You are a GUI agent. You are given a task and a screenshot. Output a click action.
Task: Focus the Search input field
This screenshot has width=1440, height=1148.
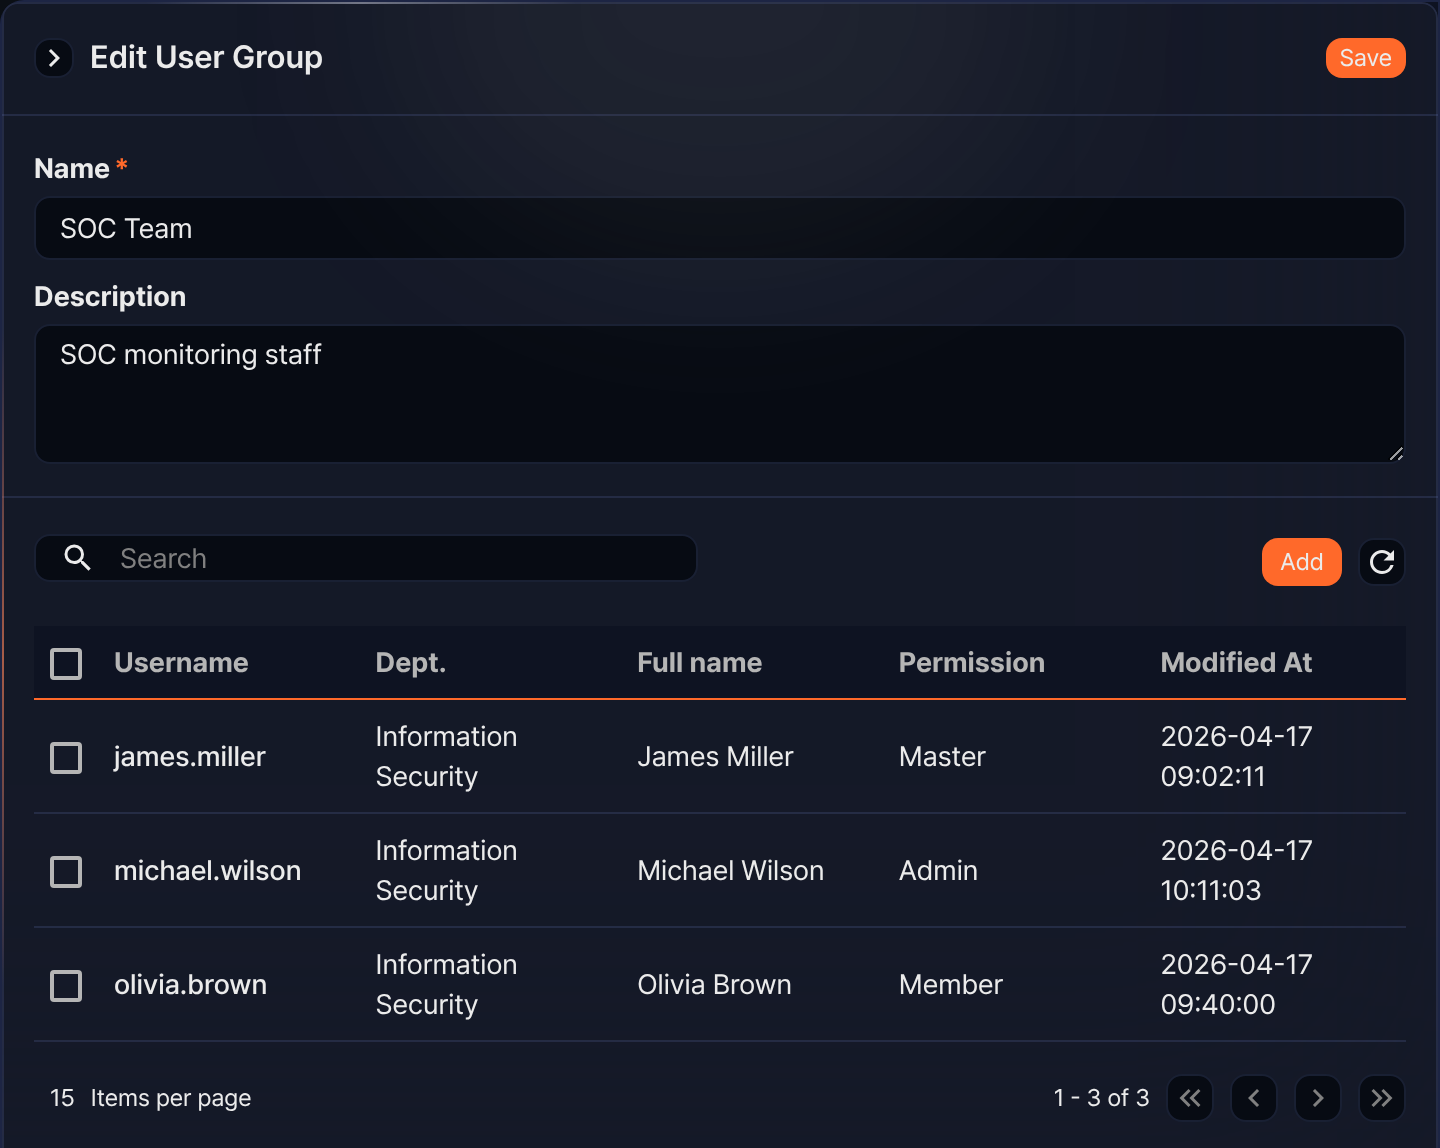(366, 558)
